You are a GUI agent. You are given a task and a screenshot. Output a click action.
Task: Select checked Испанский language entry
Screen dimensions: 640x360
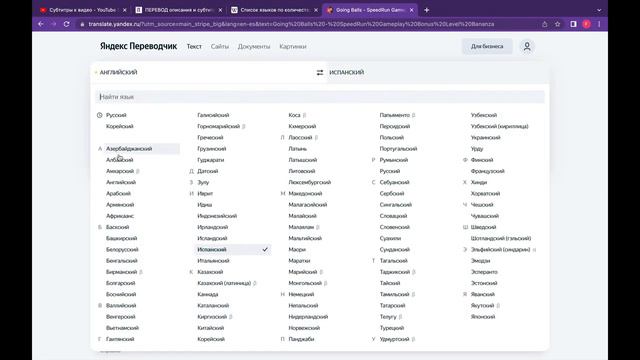(232, 249)
